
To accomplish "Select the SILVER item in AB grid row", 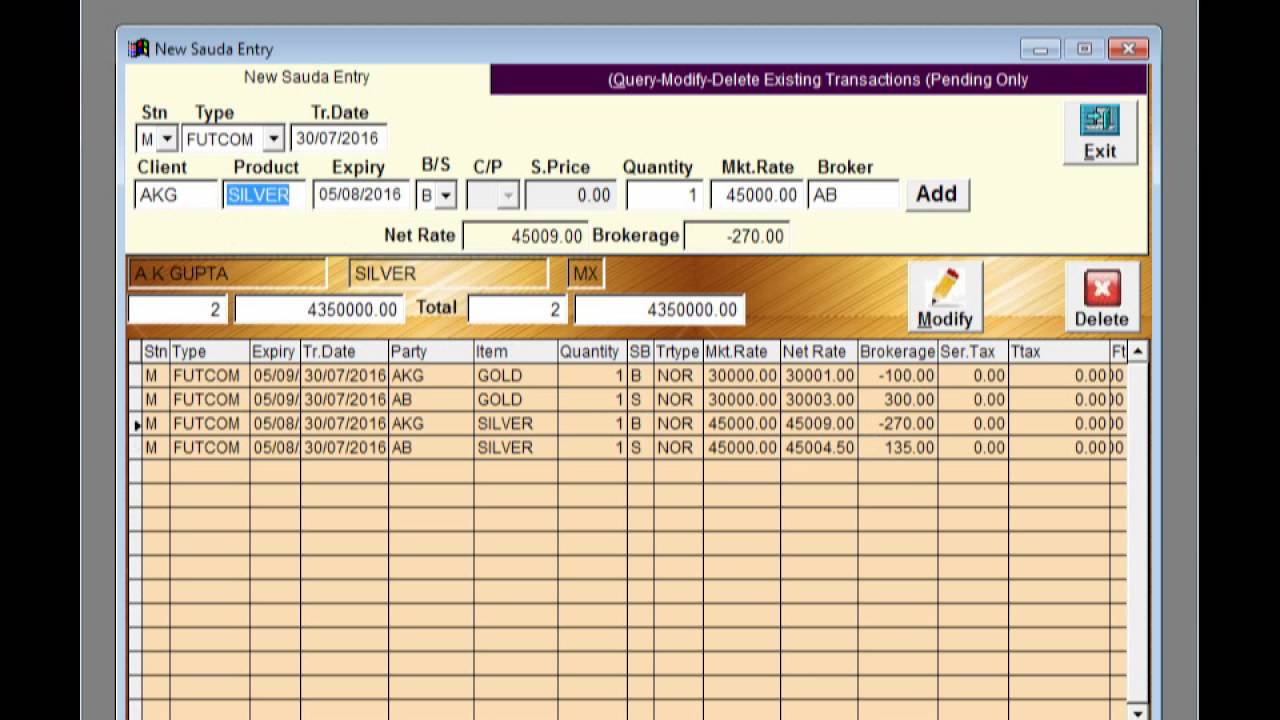I will pos(516,448).
